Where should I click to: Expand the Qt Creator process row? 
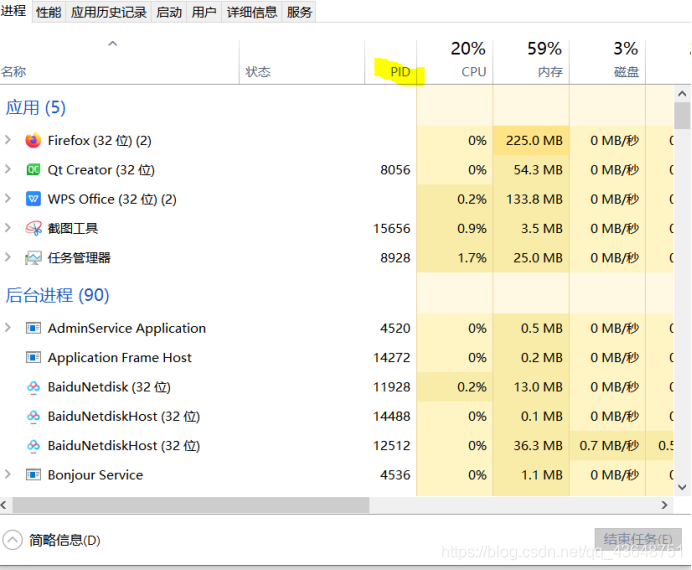point(8,169)
